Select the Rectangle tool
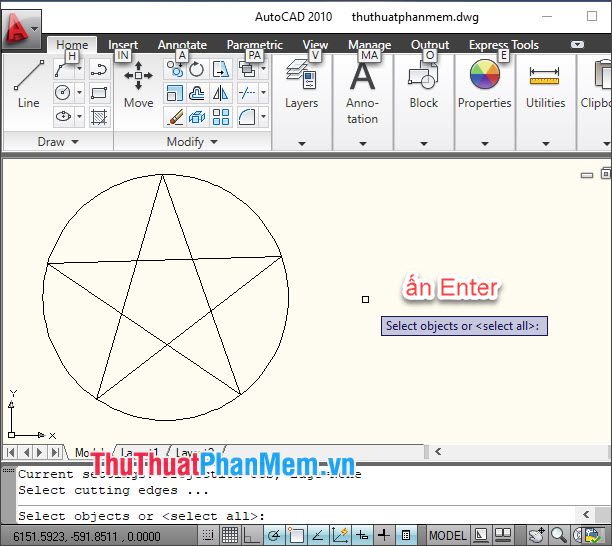This screenshot has width=612, height=546. pyautogui.click(x=98, y=93)
